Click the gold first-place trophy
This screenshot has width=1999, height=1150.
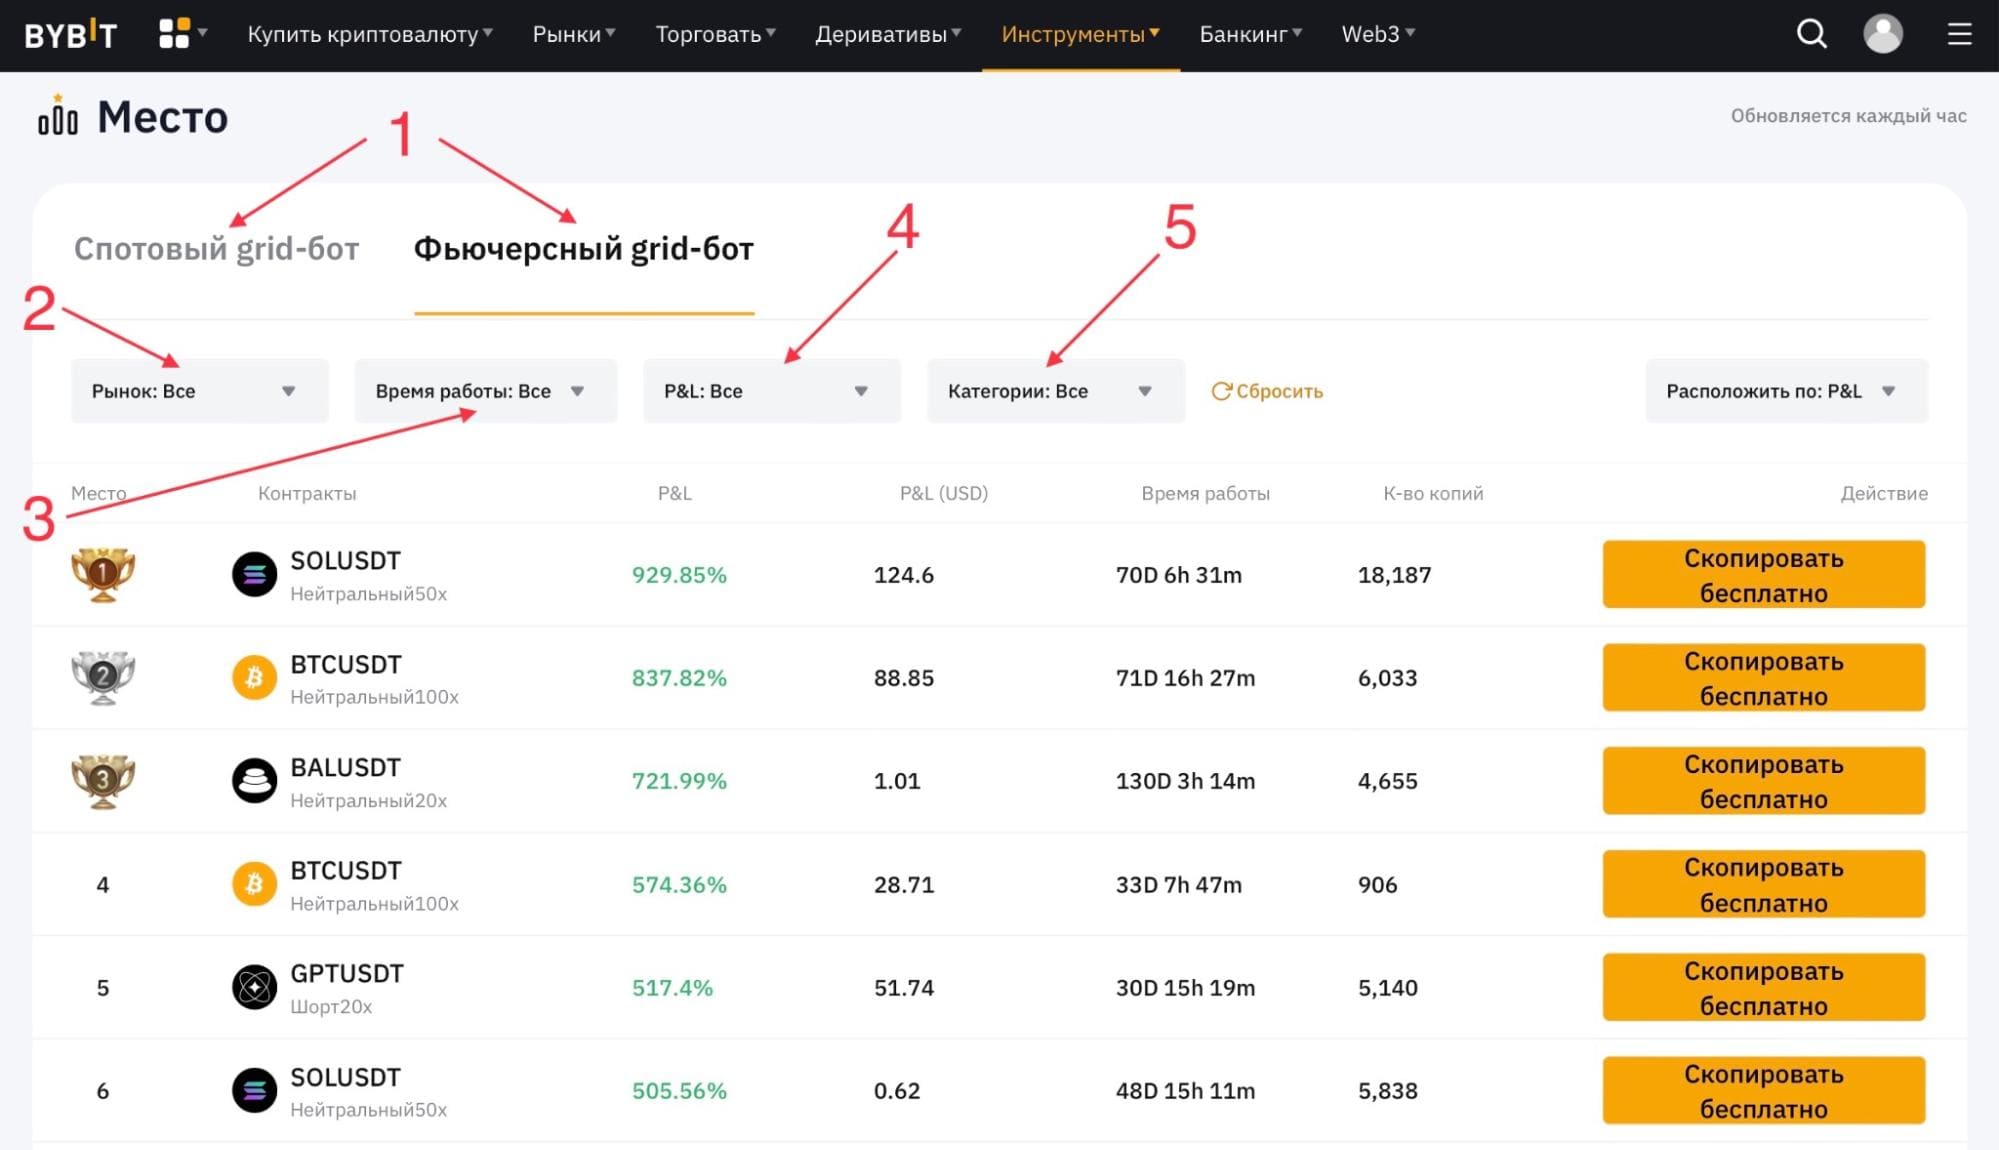pos(103,574)
